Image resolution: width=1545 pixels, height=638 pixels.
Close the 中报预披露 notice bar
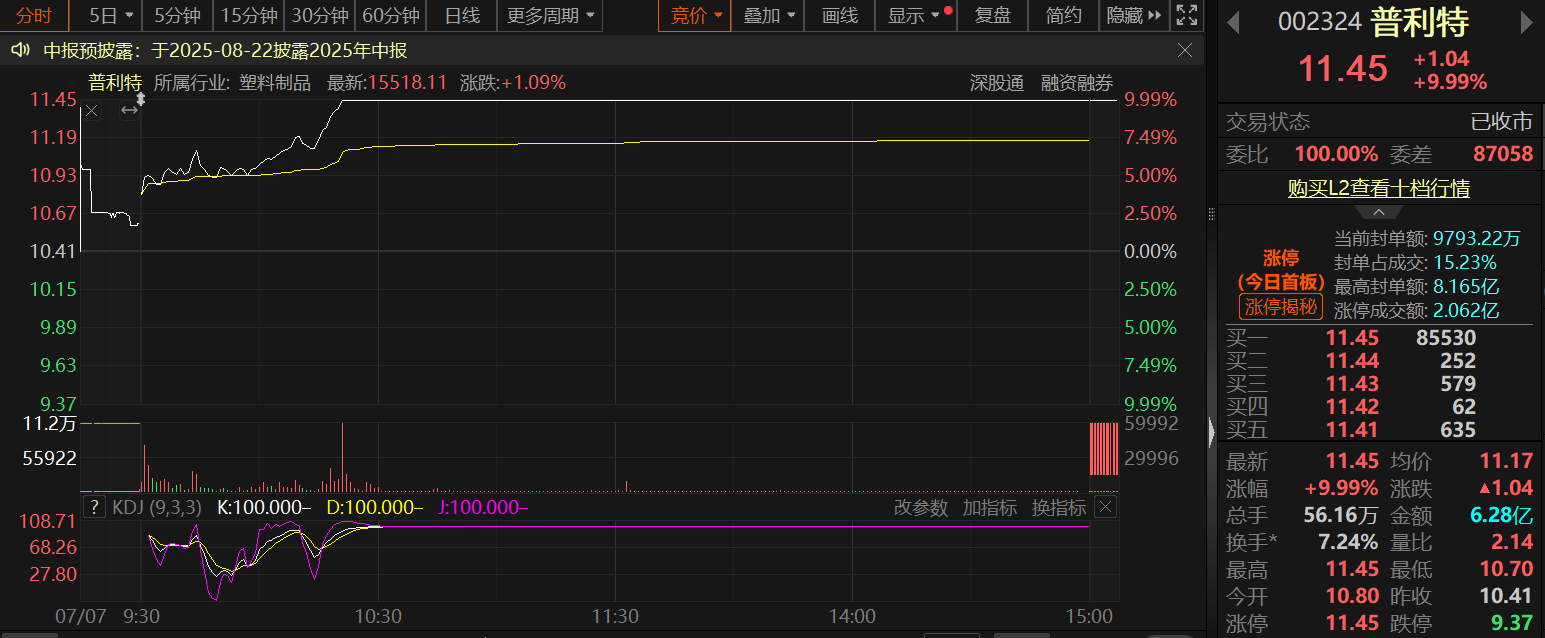[x=1185, y=50]
